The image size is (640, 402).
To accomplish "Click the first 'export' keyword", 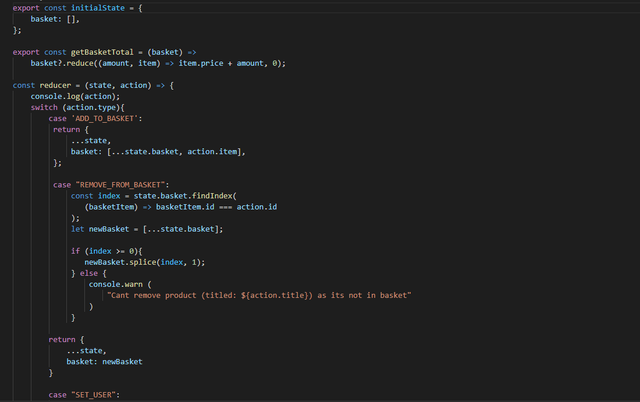I will click(26, 8).
